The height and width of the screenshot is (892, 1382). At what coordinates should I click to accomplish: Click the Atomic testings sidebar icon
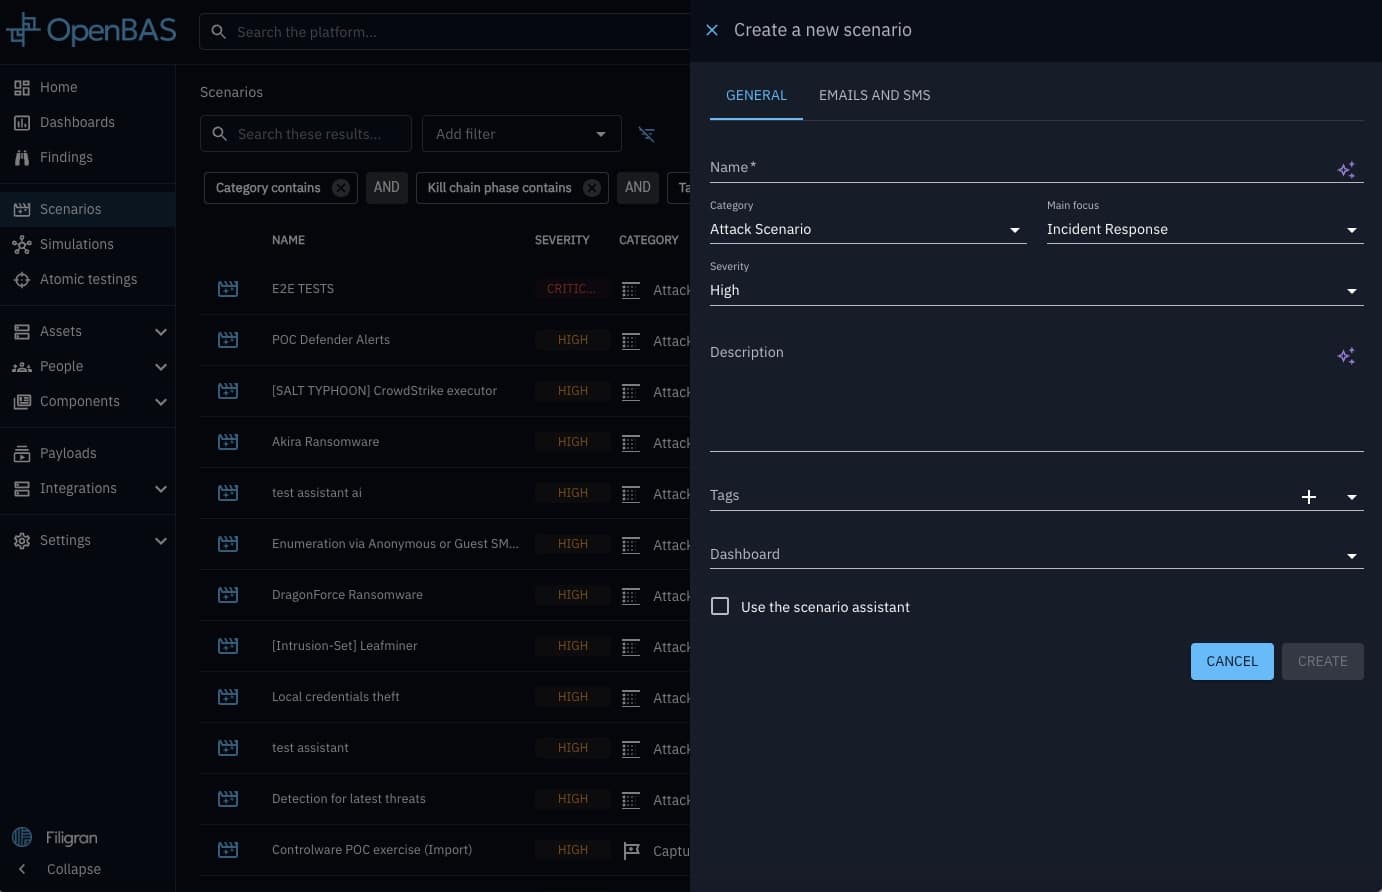pos(22,280)
